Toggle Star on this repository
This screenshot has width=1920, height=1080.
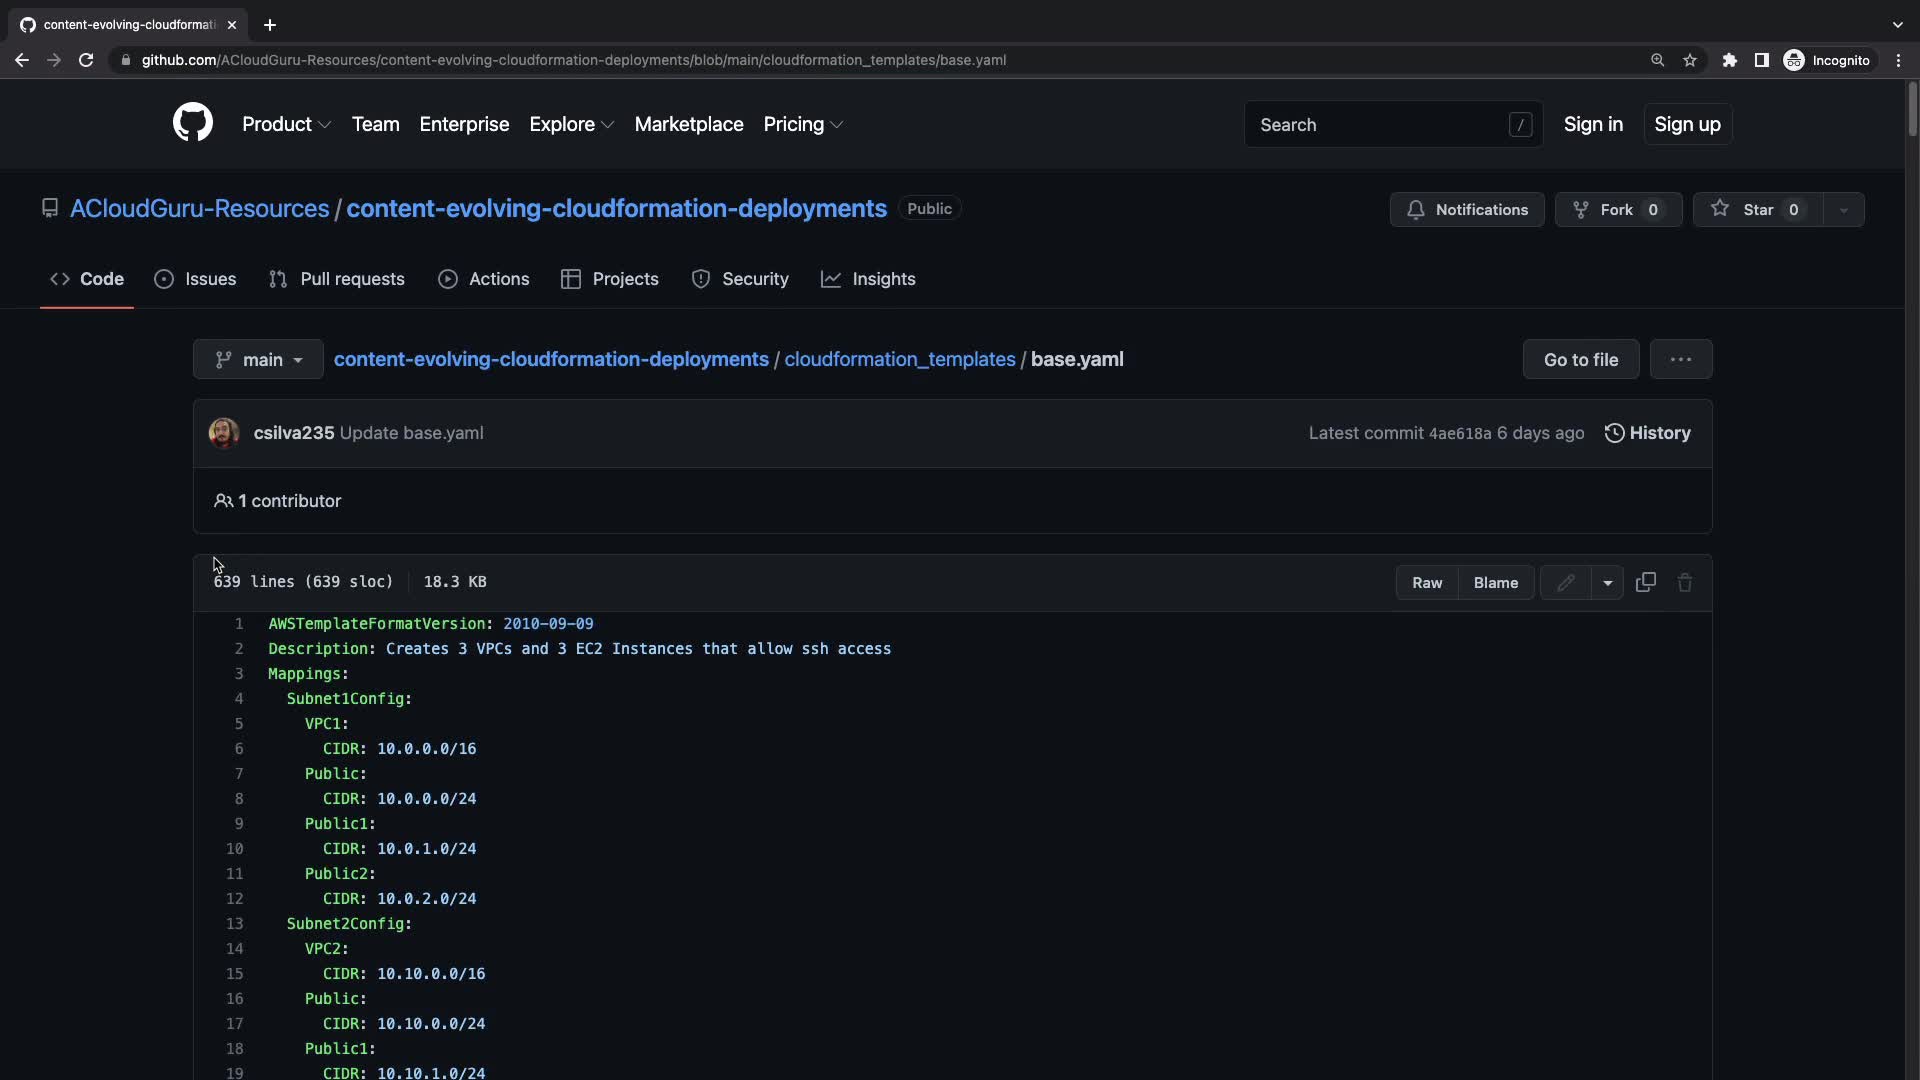click(x=1757, y=210)
